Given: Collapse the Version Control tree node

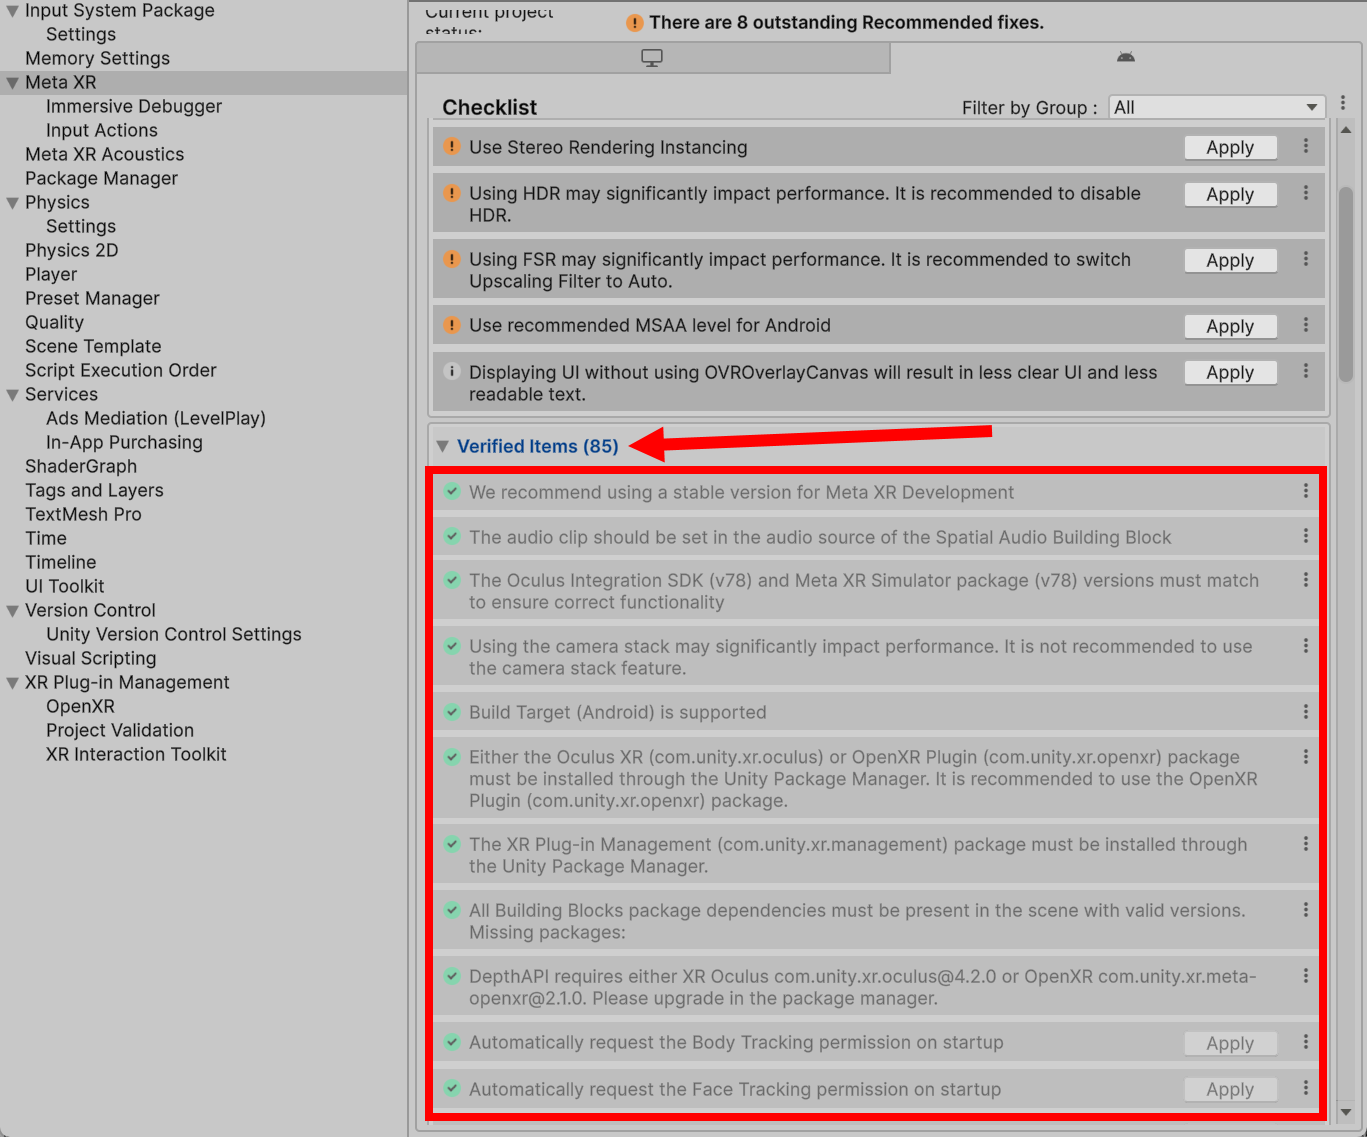Looking at the screenshot, I should pos(12,611).
